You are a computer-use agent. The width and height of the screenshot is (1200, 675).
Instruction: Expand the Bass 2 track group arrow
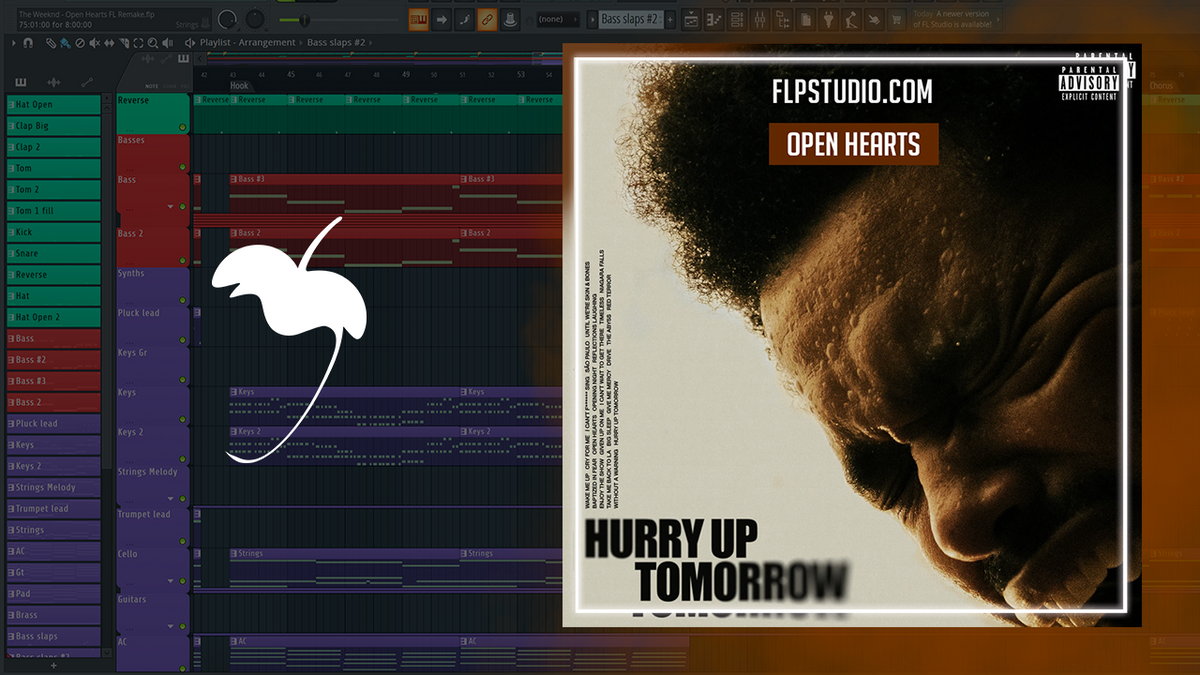tap(170, 206)
